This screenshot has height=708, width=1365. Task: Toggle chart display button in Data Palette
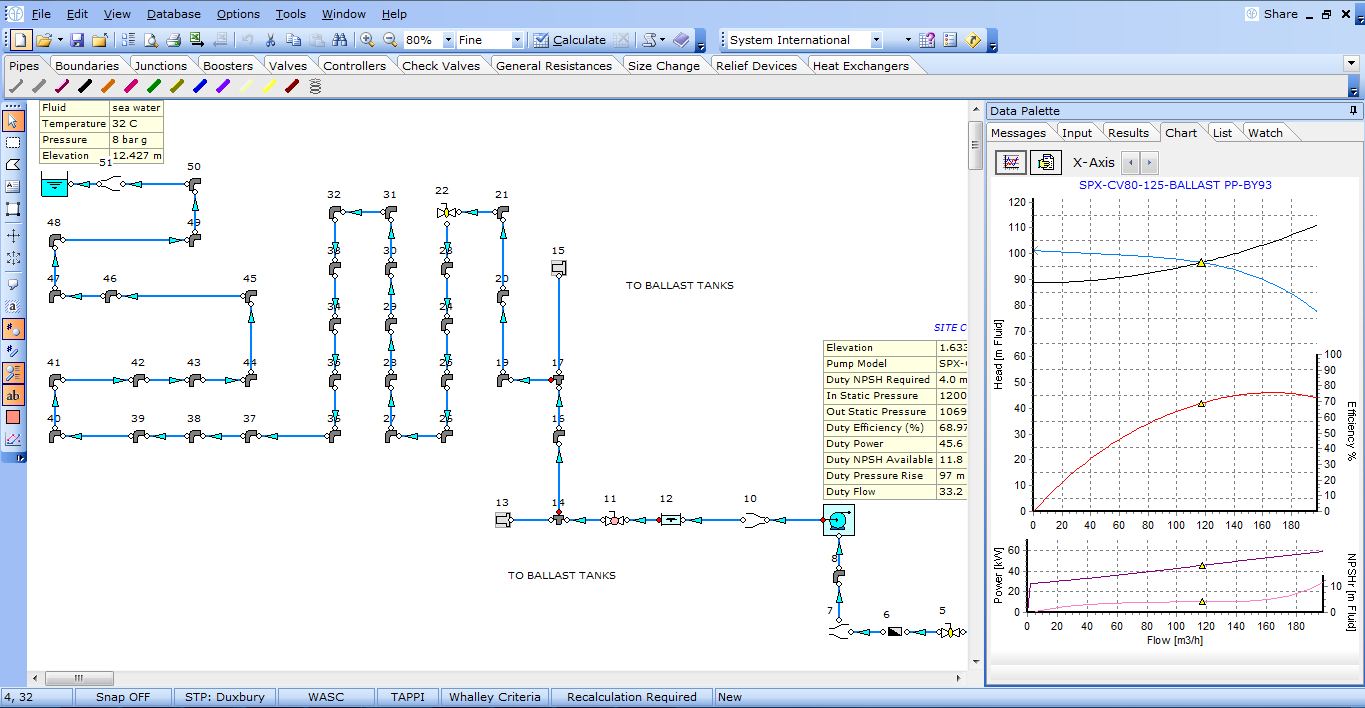1011,162
